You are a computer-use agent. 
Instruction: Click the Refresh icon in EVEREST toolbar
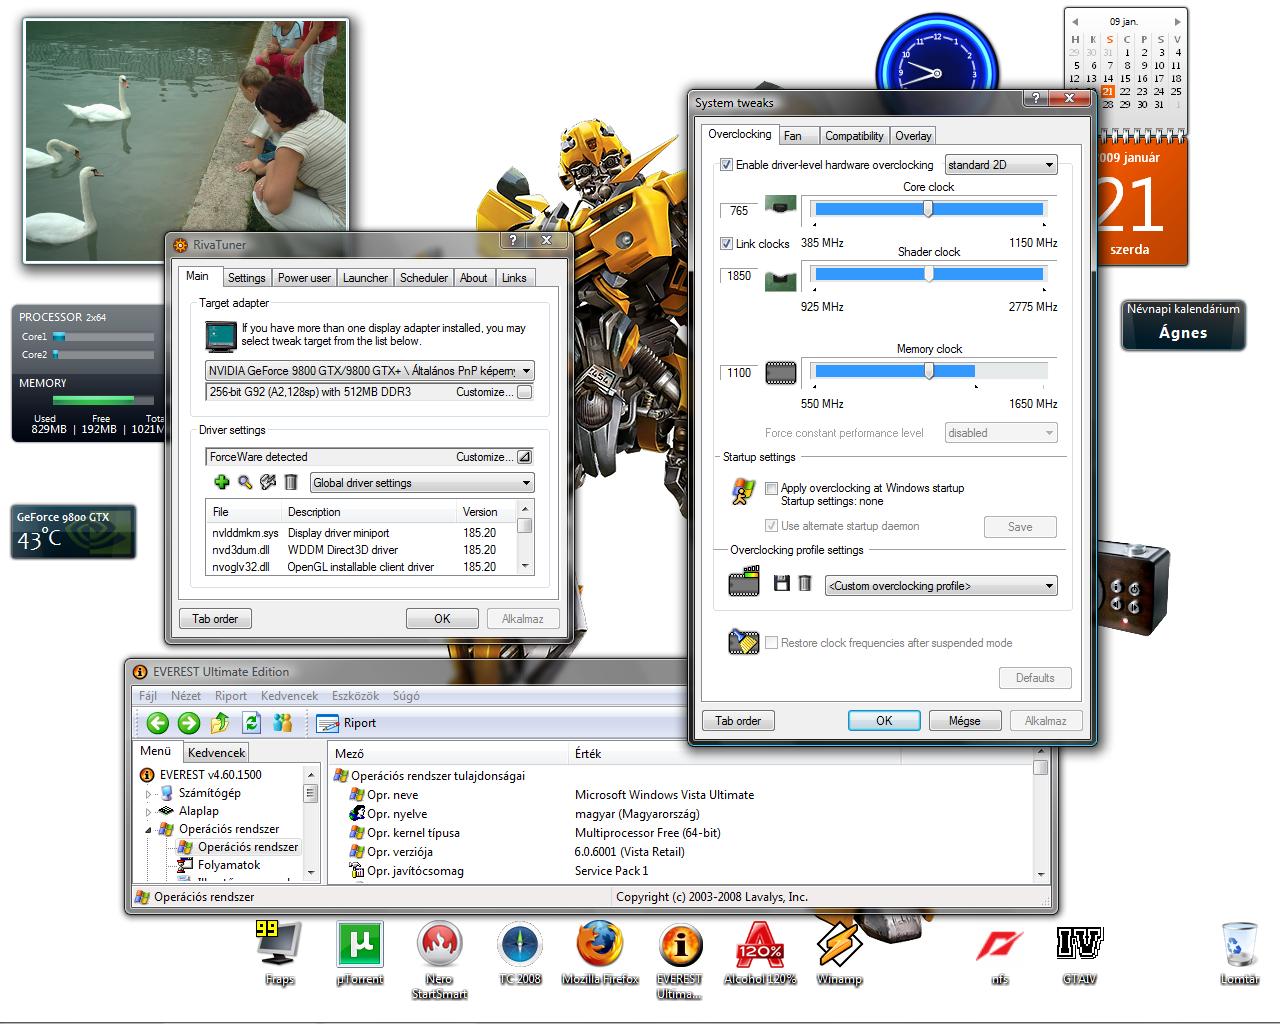click(251, 723)
